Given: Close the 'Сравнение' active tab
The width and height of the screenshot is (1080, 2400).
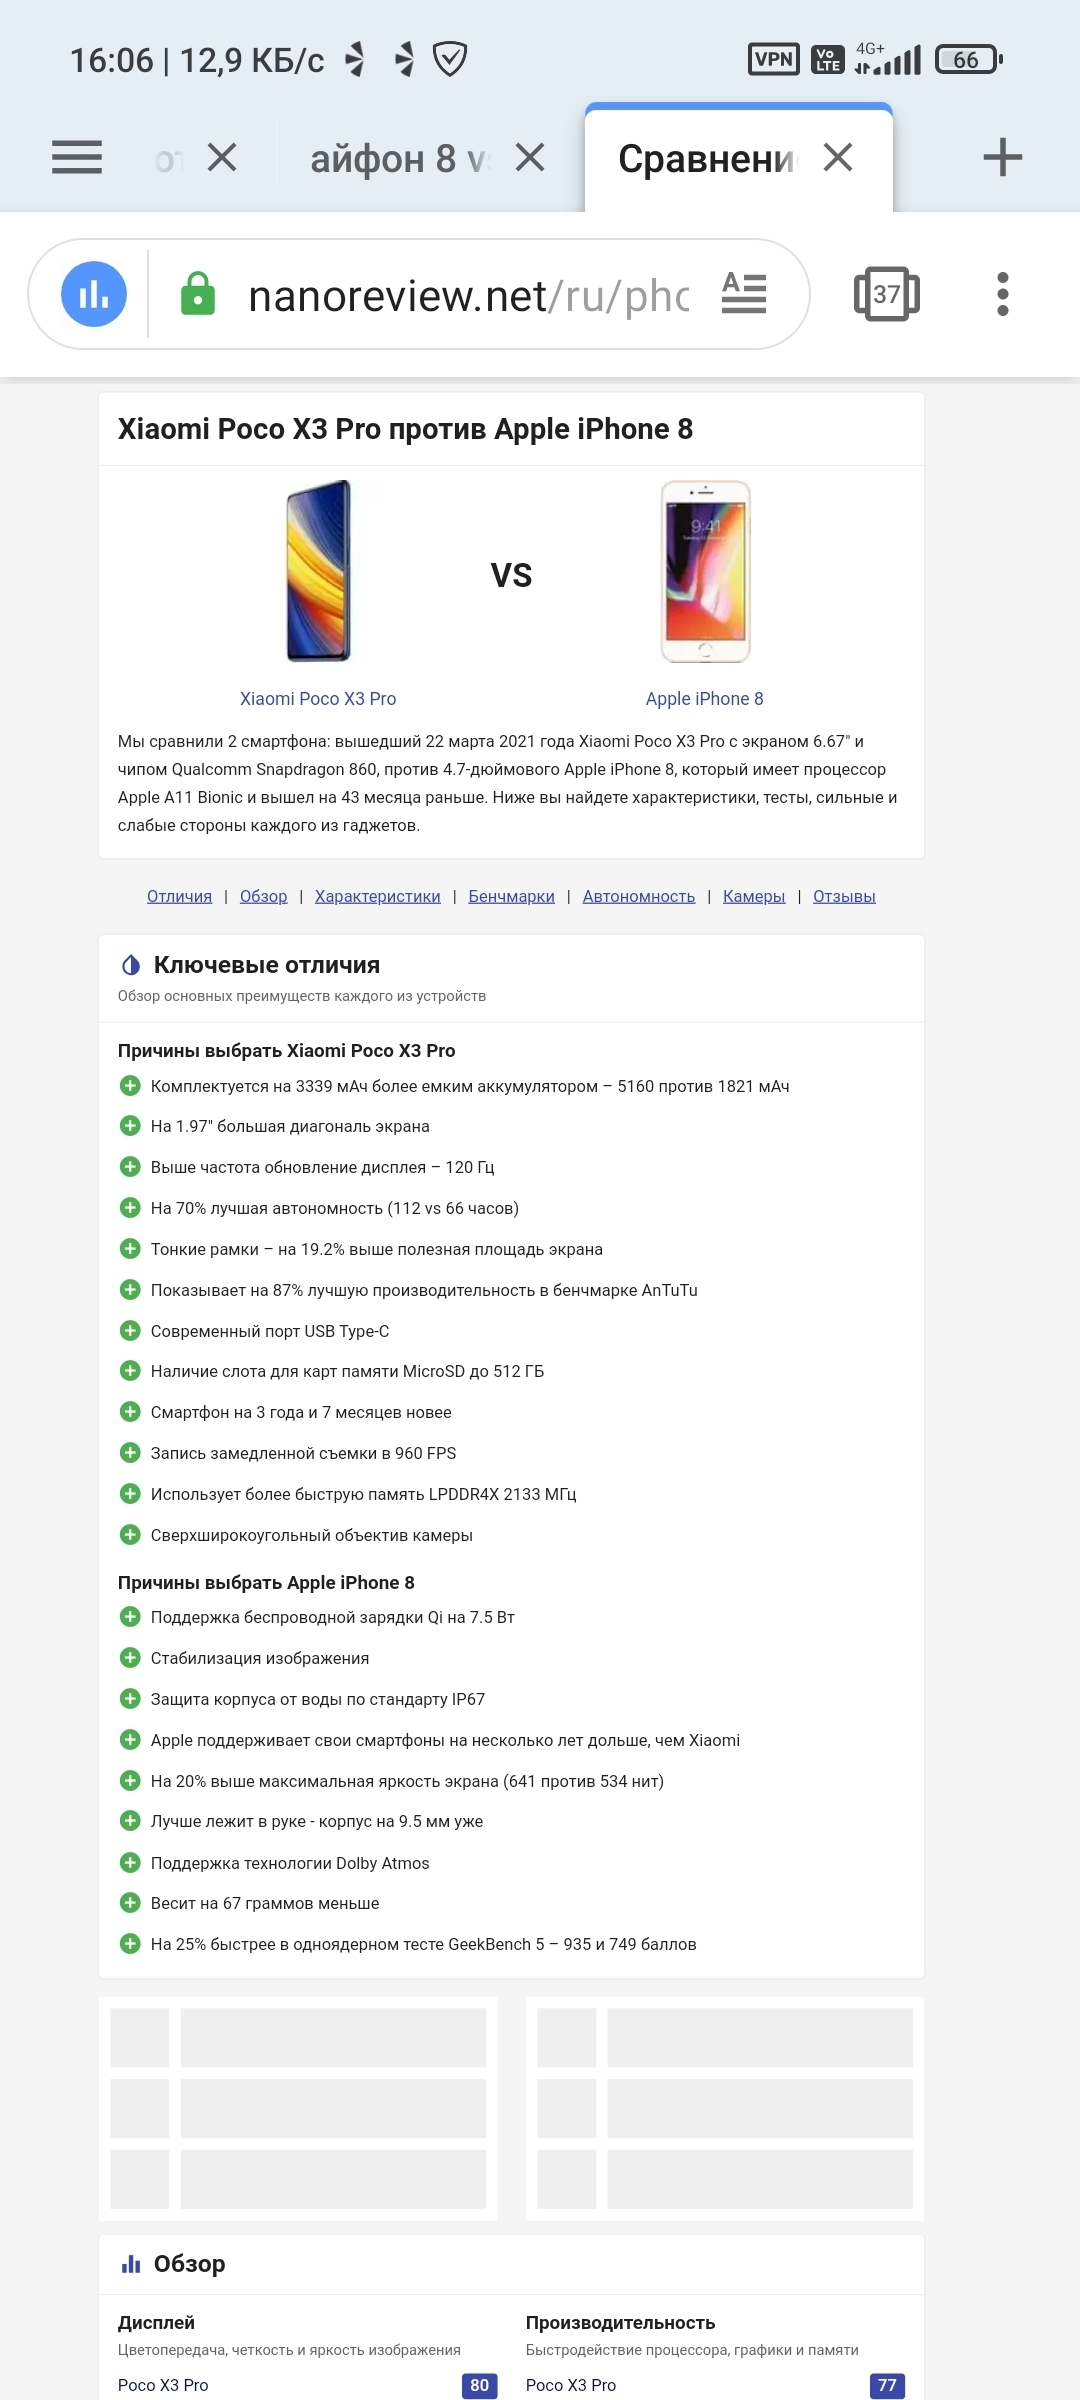Looking at the screenshot, I should click(x=838, y=157).
